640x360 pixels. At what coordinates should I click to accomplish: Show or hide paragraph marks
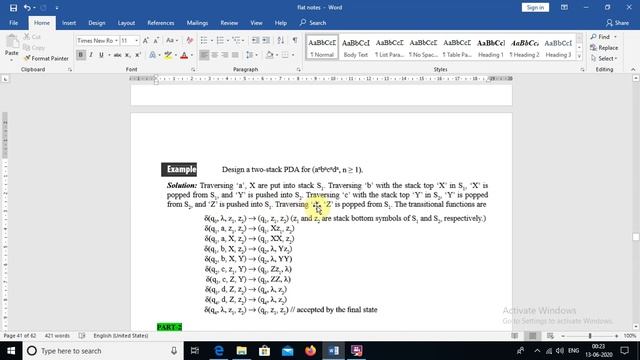click(x=295, y=40)
